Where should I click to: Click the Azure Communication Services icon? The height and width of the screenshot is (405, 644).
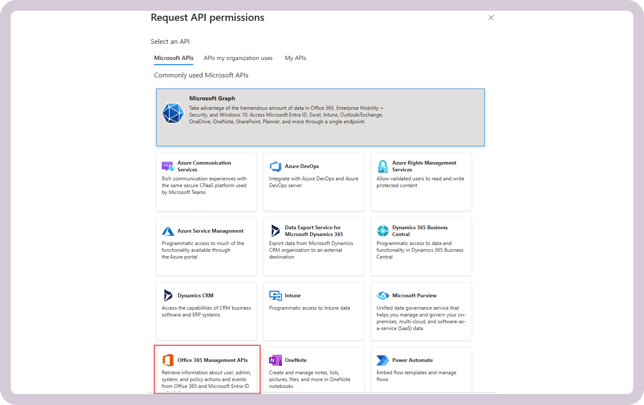(168, 166)
